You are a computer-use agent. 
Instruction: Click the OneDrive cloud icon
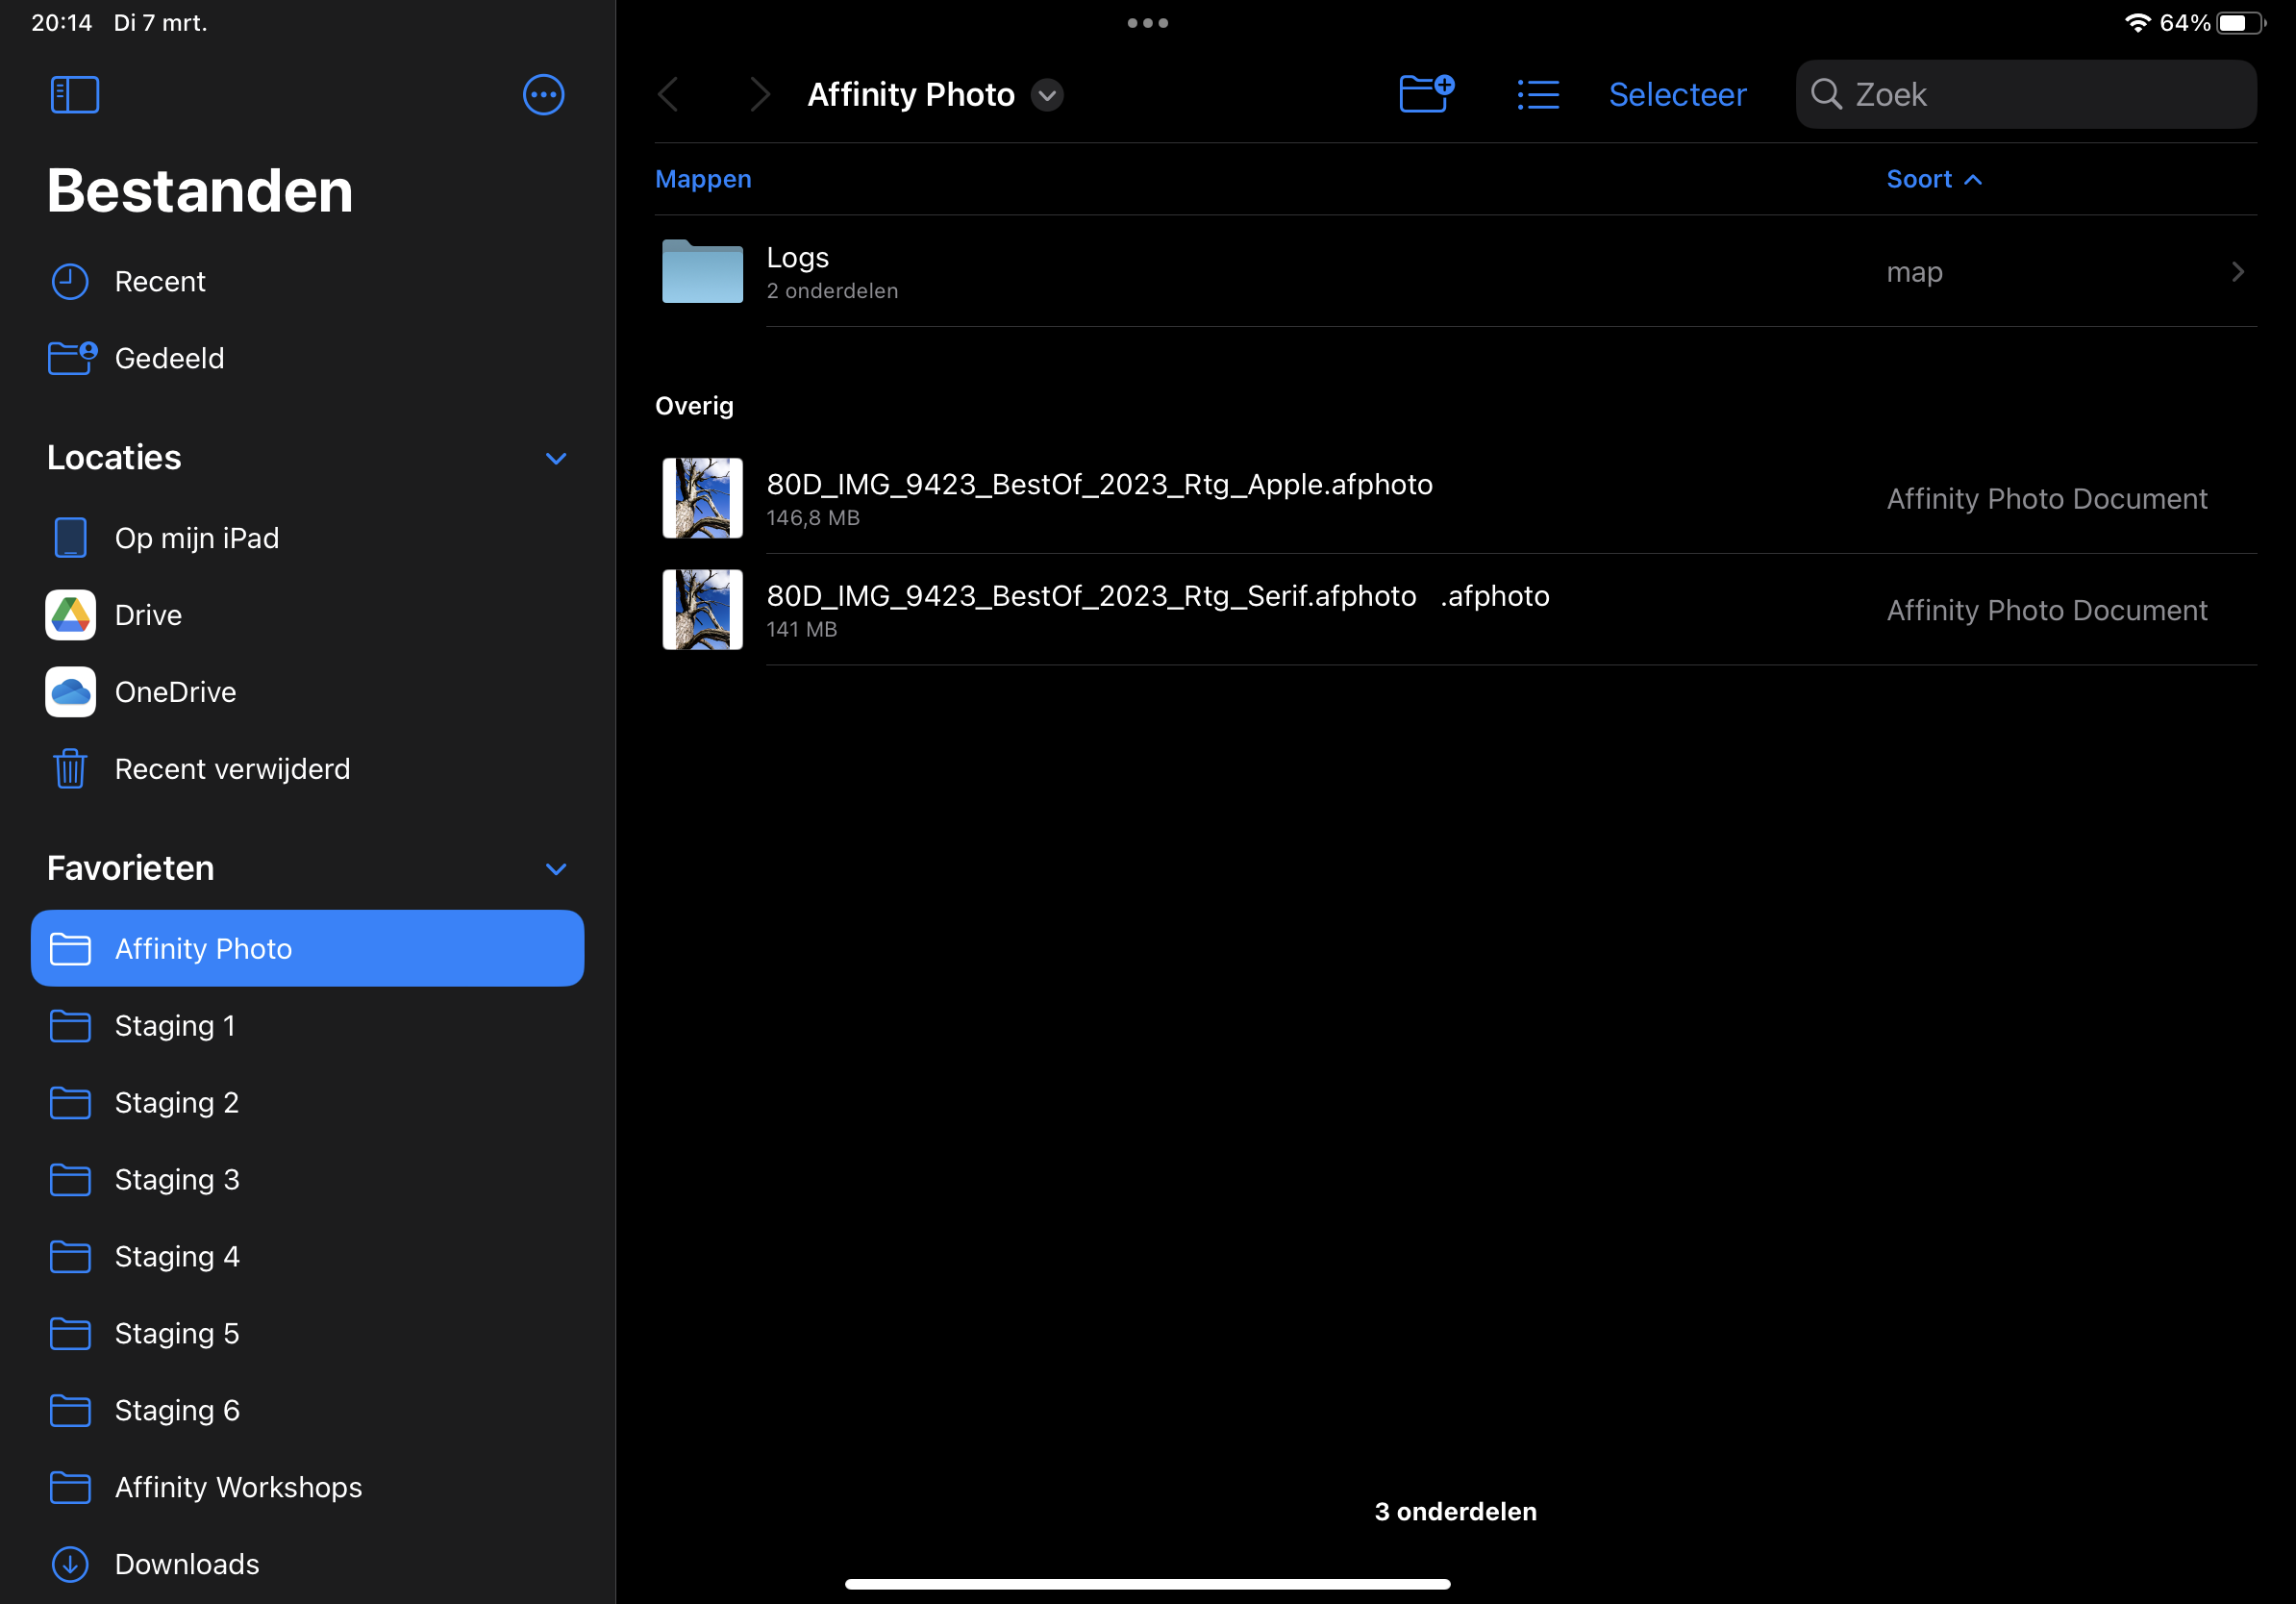tap(70, 692)
